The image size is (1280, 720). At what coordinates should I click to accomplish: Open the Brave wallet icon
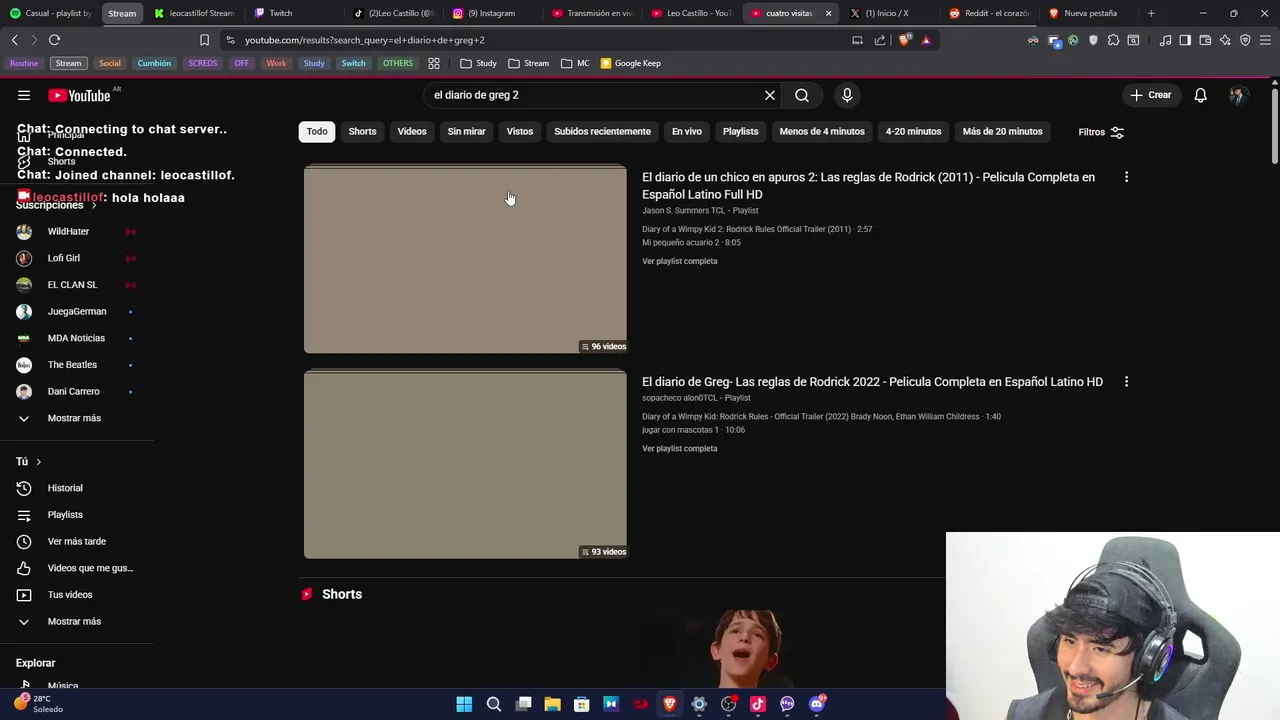click(x=1205, y=40)
